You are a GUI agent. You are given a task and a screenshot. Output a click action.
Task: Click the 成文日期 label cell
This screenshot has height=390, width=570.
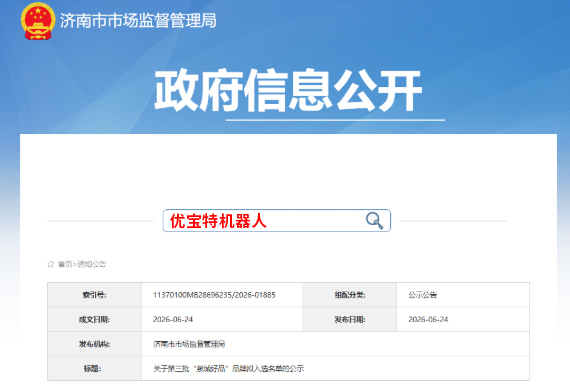tap(95, 319)
